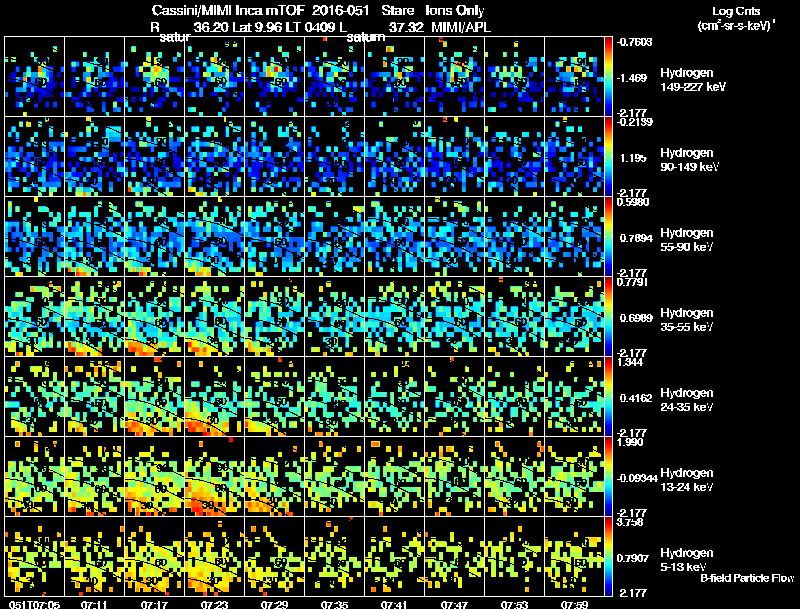Click the '07:11' time axis label

(94, 605)
